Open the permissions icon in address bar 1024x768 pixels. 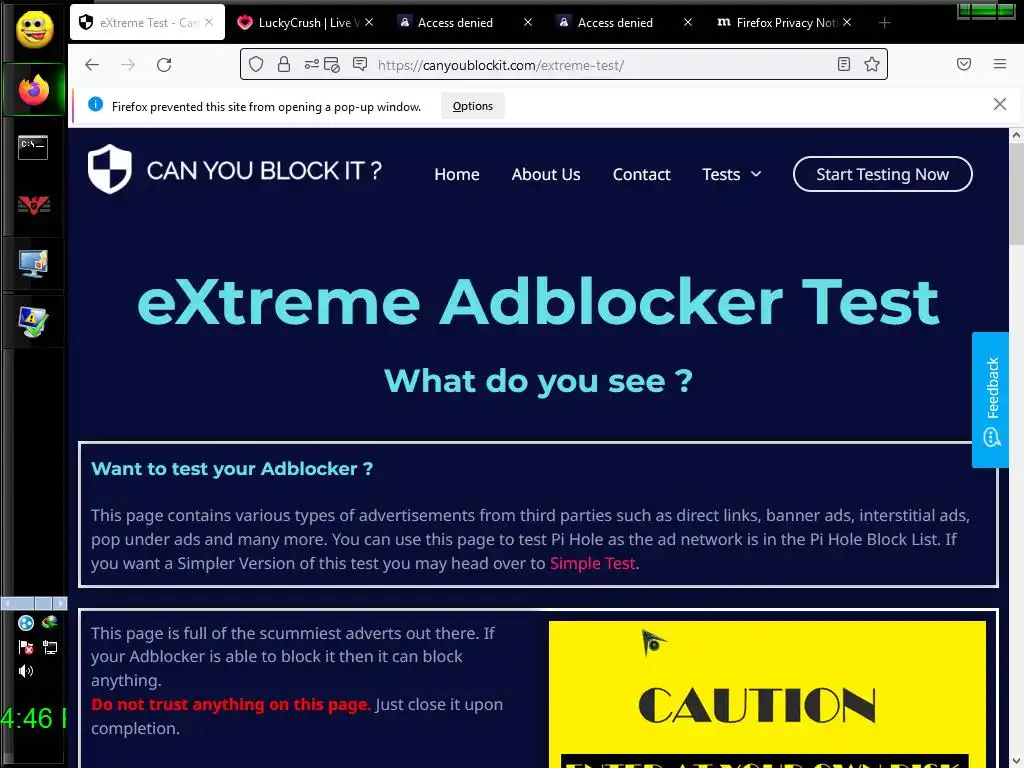(312, 64)
